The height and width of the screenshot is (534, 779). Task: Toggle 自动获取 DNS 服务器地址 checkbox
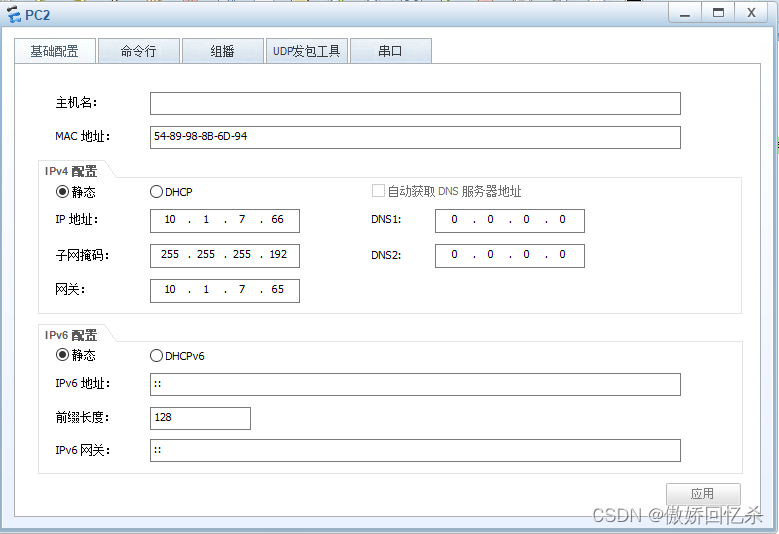click(378, 191)
